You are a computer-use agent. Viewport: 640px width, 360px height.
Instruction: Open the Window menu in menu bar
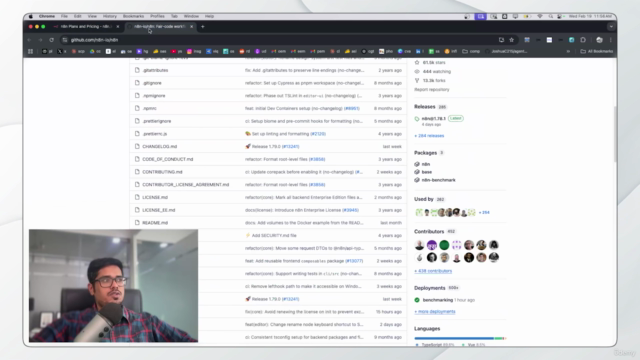point(191,16)
